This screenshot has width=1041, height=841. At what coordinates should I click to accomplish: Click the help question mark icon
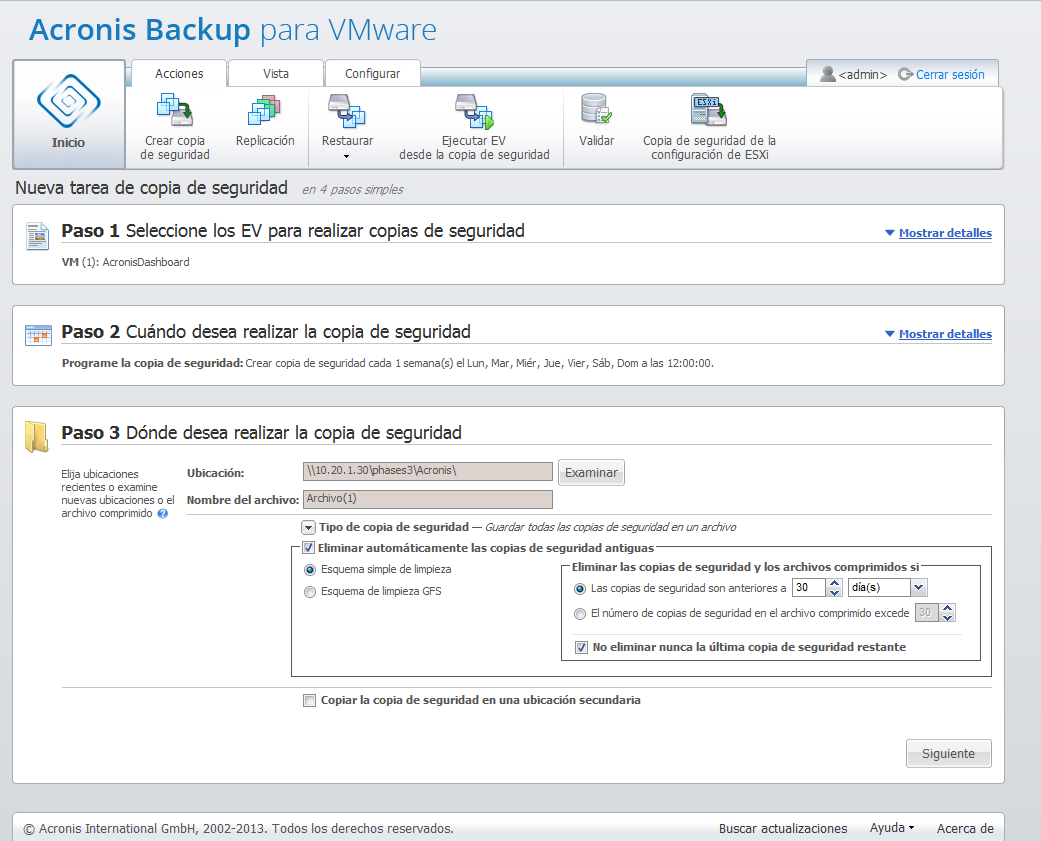[x=162, y=514]
